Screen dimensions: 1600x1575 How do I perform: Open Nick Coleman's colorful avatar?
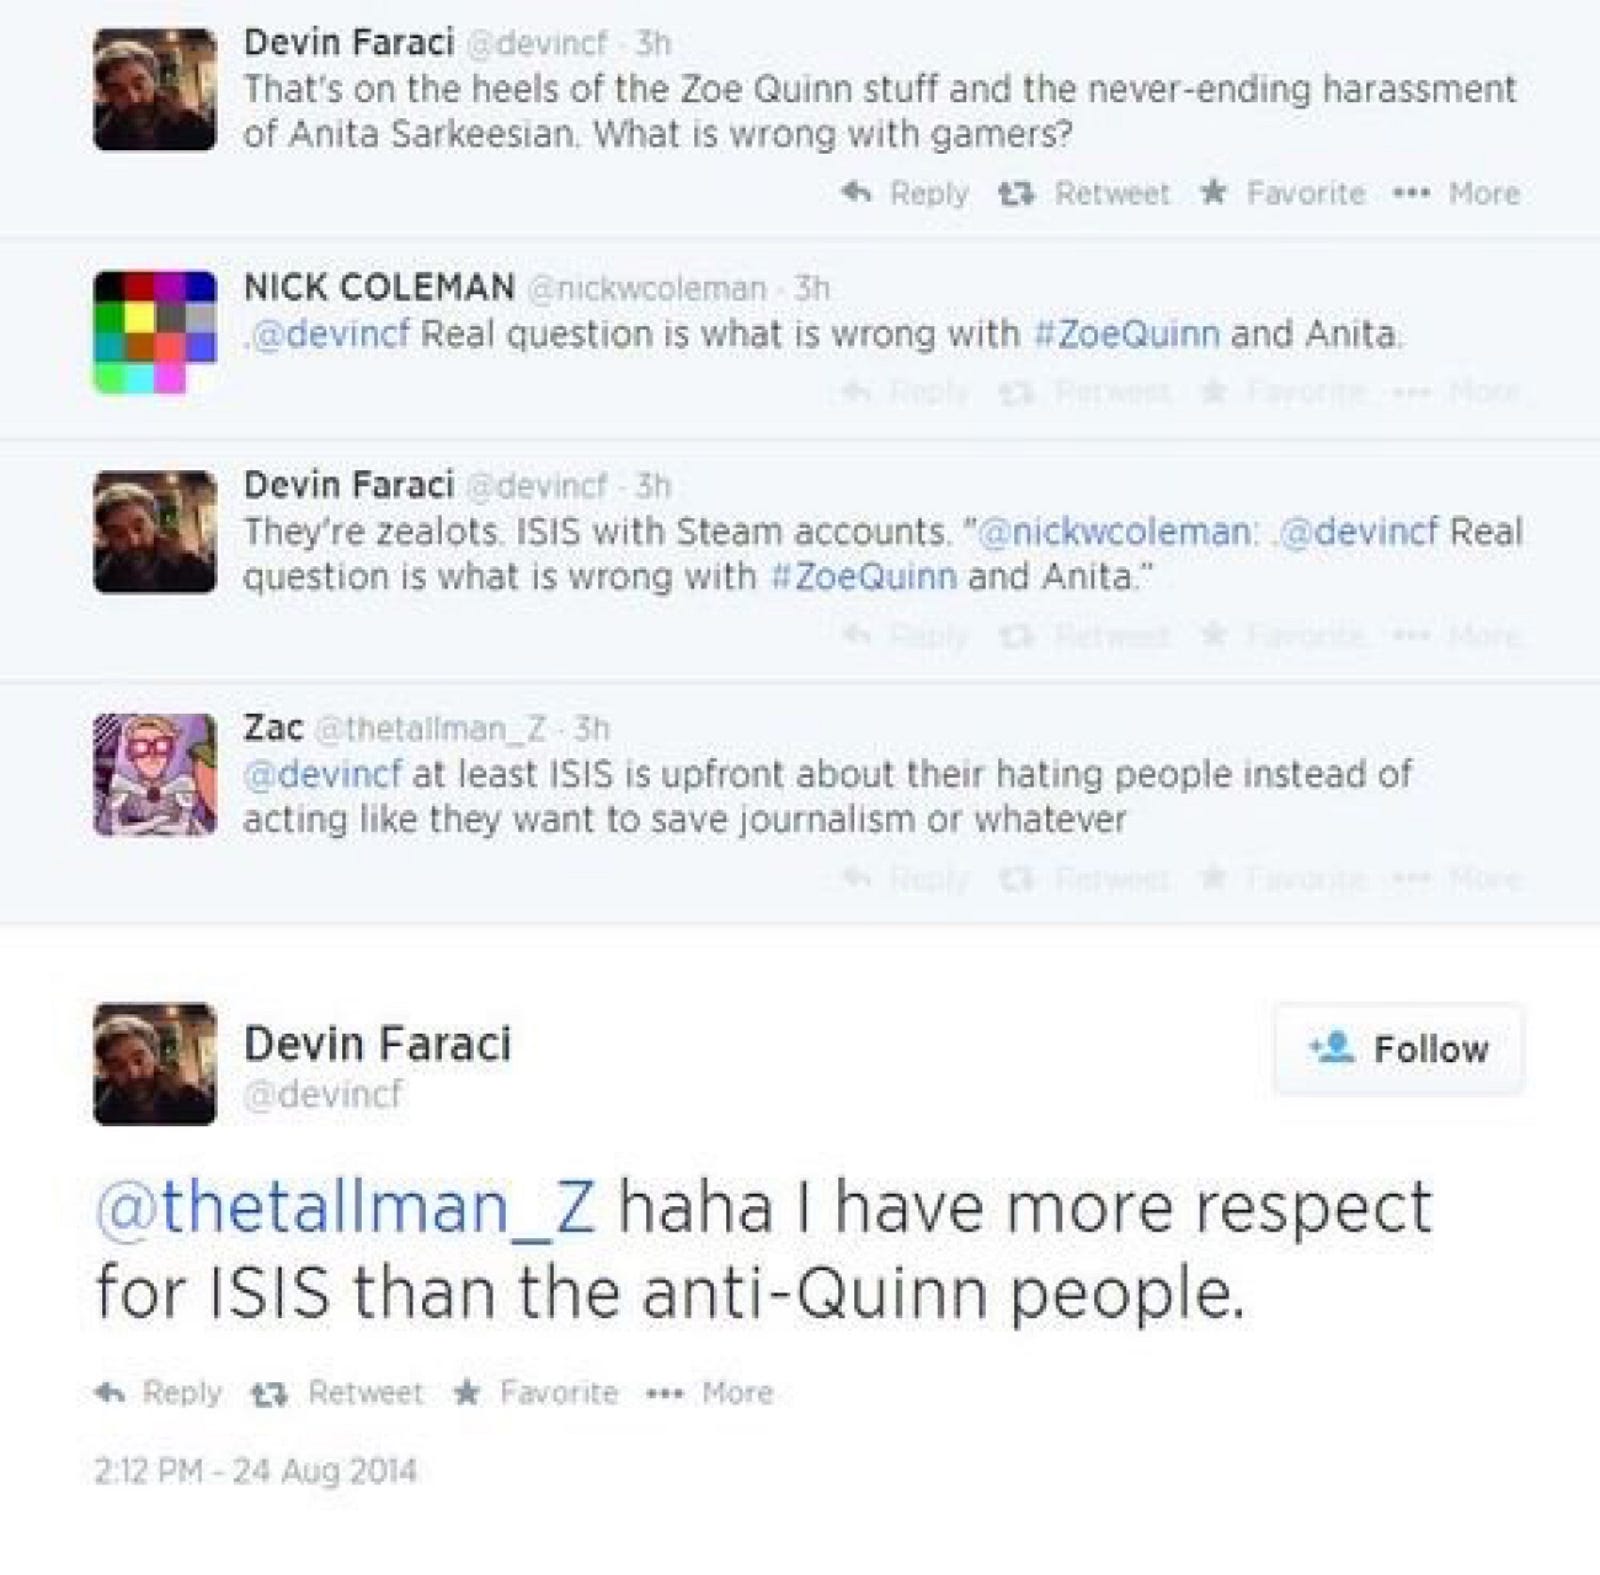point(154,331)
